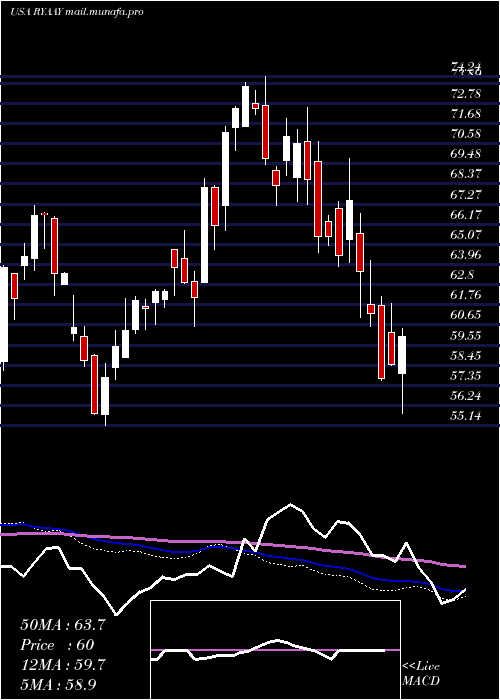The width and height of the screenshot is (500, 700).
Task: Select the last white candlestick on the right
Action: 402,355
